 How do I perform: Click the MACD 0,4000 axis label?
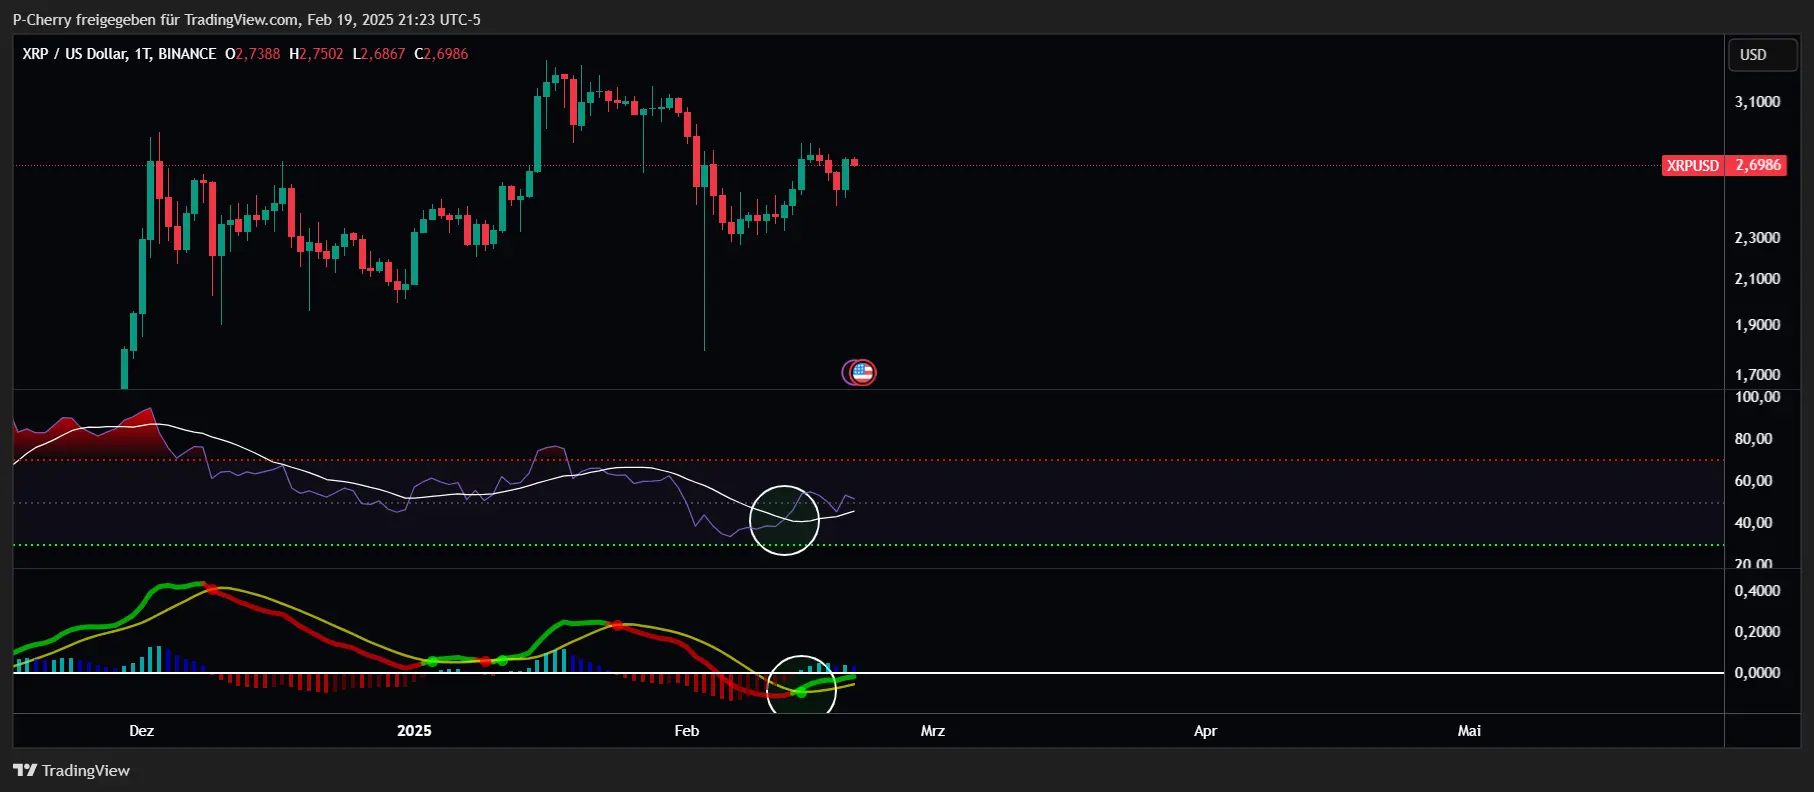[x=1757, y=591]
